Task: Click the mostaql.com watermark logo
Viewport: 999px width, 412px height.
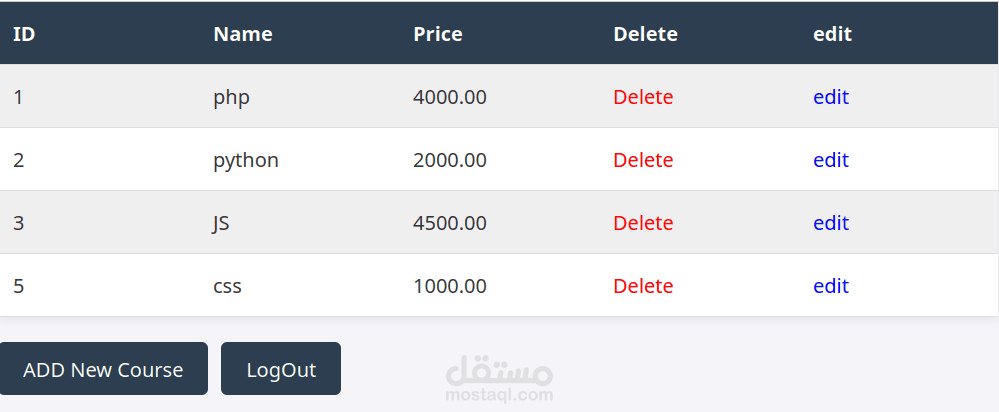Action: tap(500, 380)
